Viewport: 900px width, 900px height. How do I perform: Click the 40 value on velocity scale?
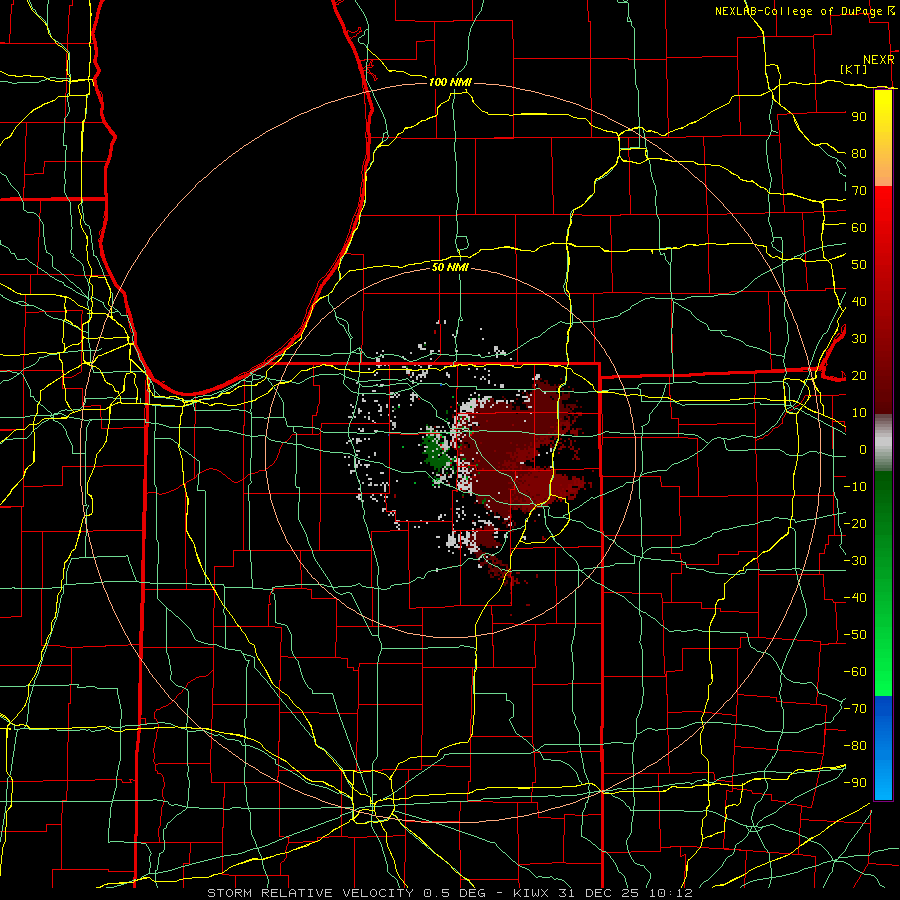point(859,301)
